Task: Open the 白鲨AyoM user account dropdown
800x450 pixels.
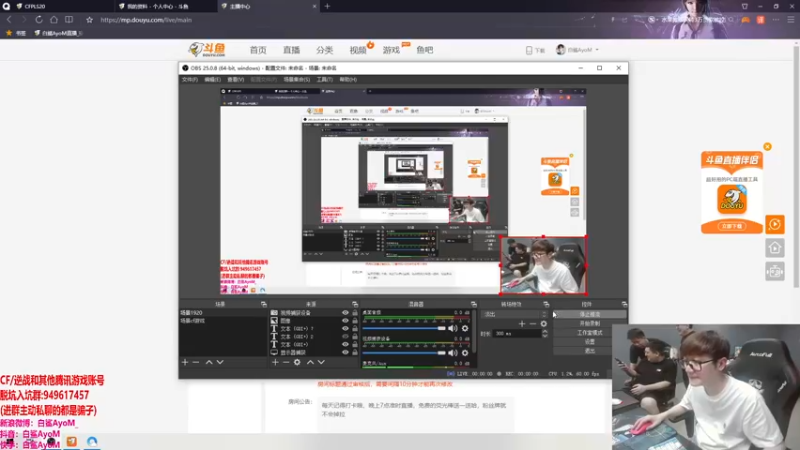Action: (577, 49)
